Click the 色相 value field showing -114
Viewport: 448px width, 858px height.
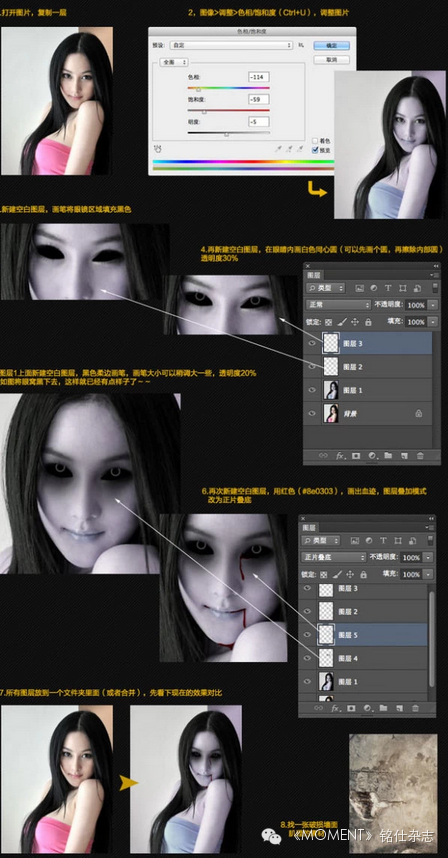point(258,77)
